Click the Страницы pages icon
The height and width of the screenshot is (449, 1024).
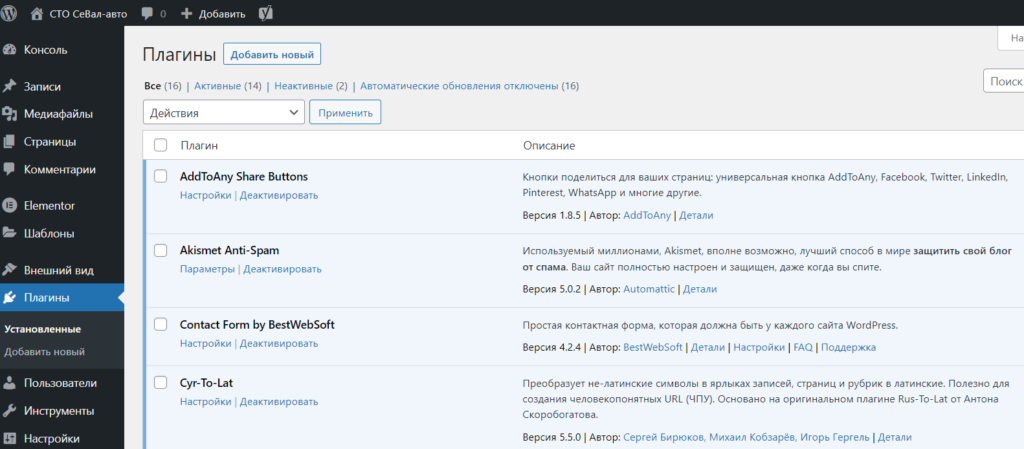[x=9, y=142]
